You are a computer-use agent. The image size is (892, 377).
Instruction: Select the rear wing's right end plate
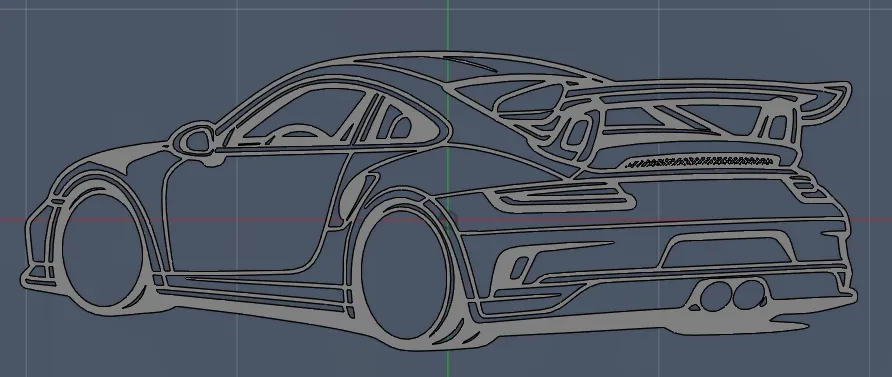click(x=834, y=101)
